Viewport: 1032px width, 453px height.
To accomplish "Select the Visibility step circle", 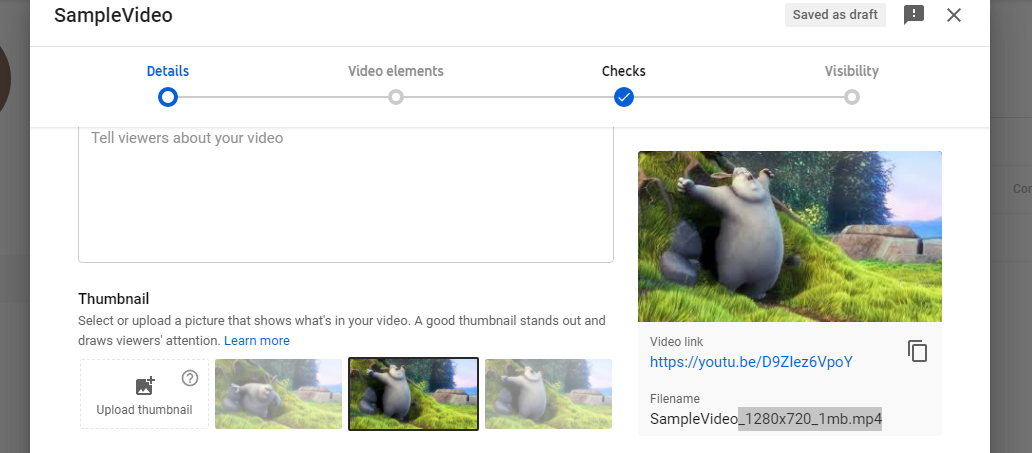I will (x=852, y=97).
